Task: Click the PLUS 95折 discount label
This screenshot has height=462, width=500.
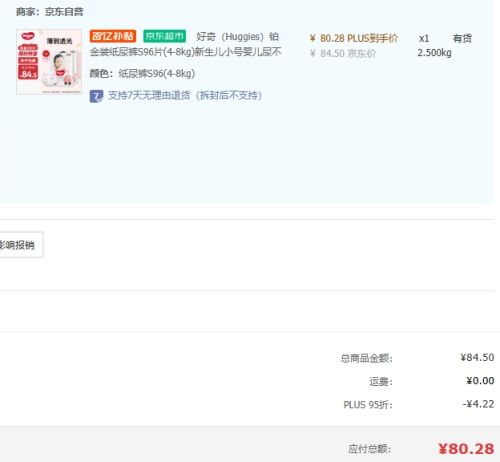Action: (368, 405)
